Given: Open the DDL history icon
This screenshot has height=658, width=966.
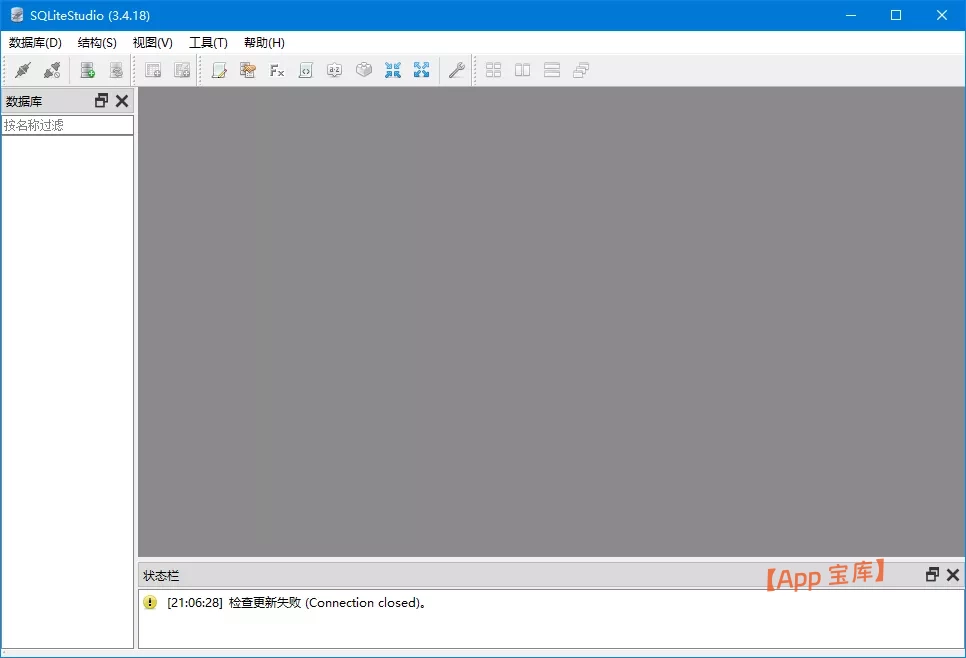Looking at the screenshot, I should pyautogui.click(x=248, y=70).
